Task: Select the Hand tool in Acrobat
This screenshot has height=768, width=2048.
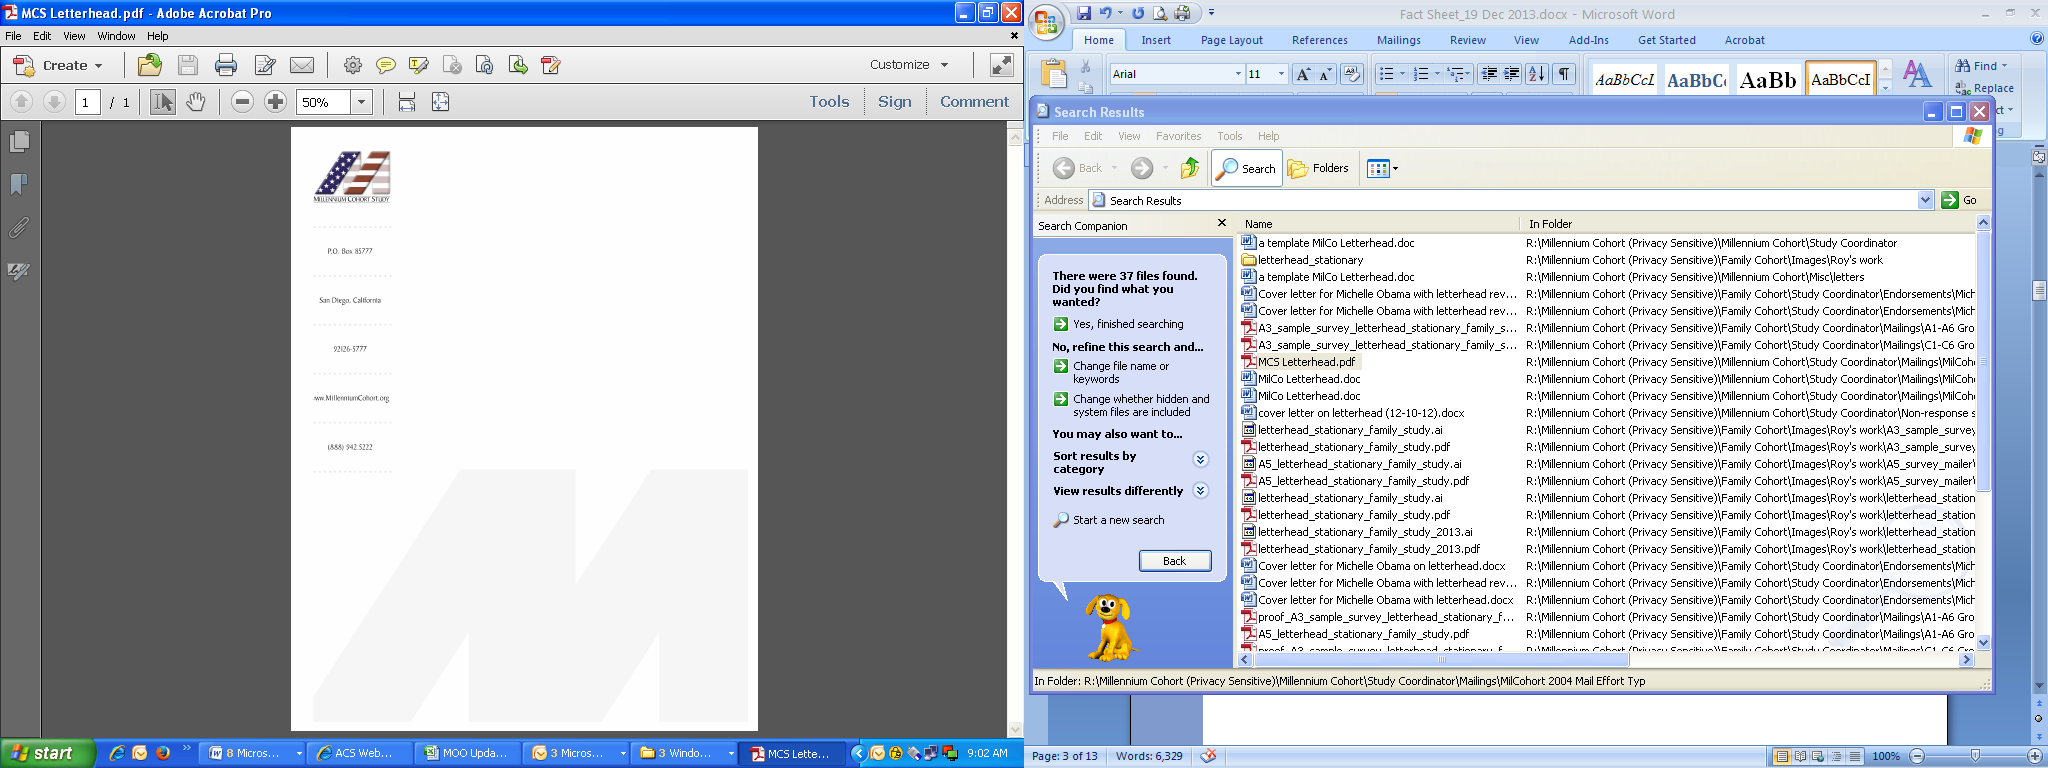Action: [196, 101]
